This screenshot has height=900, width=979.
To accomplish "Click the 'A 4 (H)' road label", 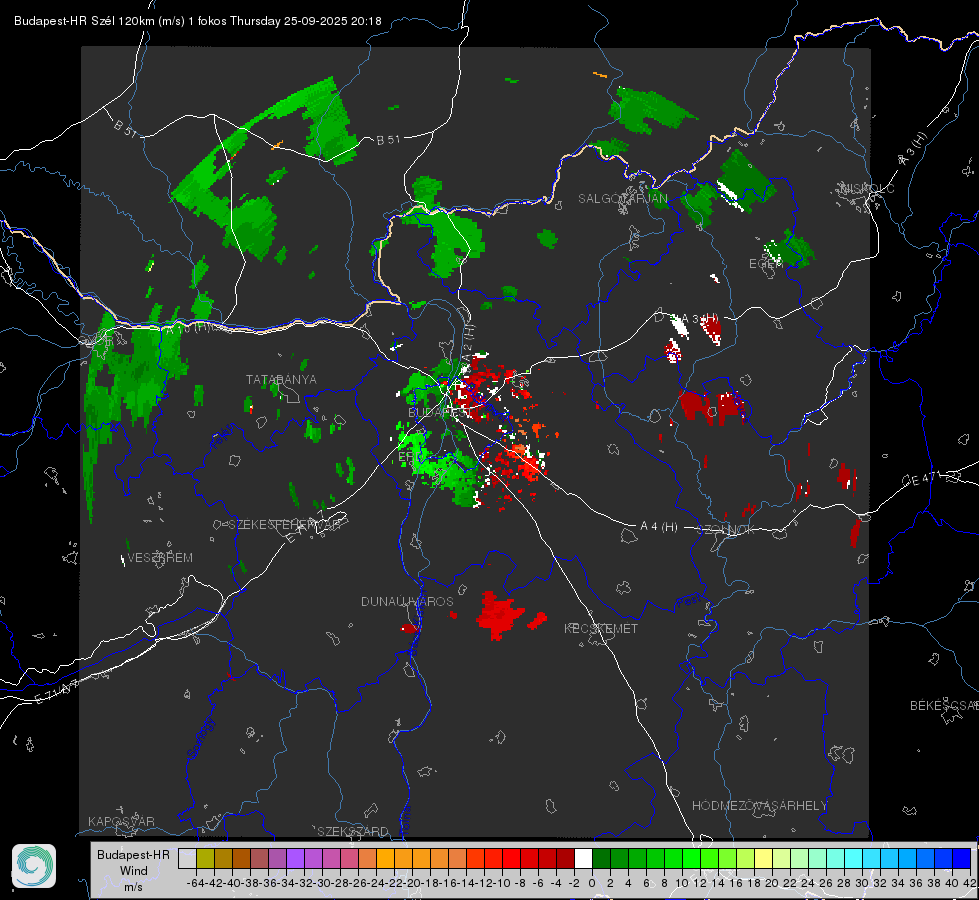I will (659, 527).
